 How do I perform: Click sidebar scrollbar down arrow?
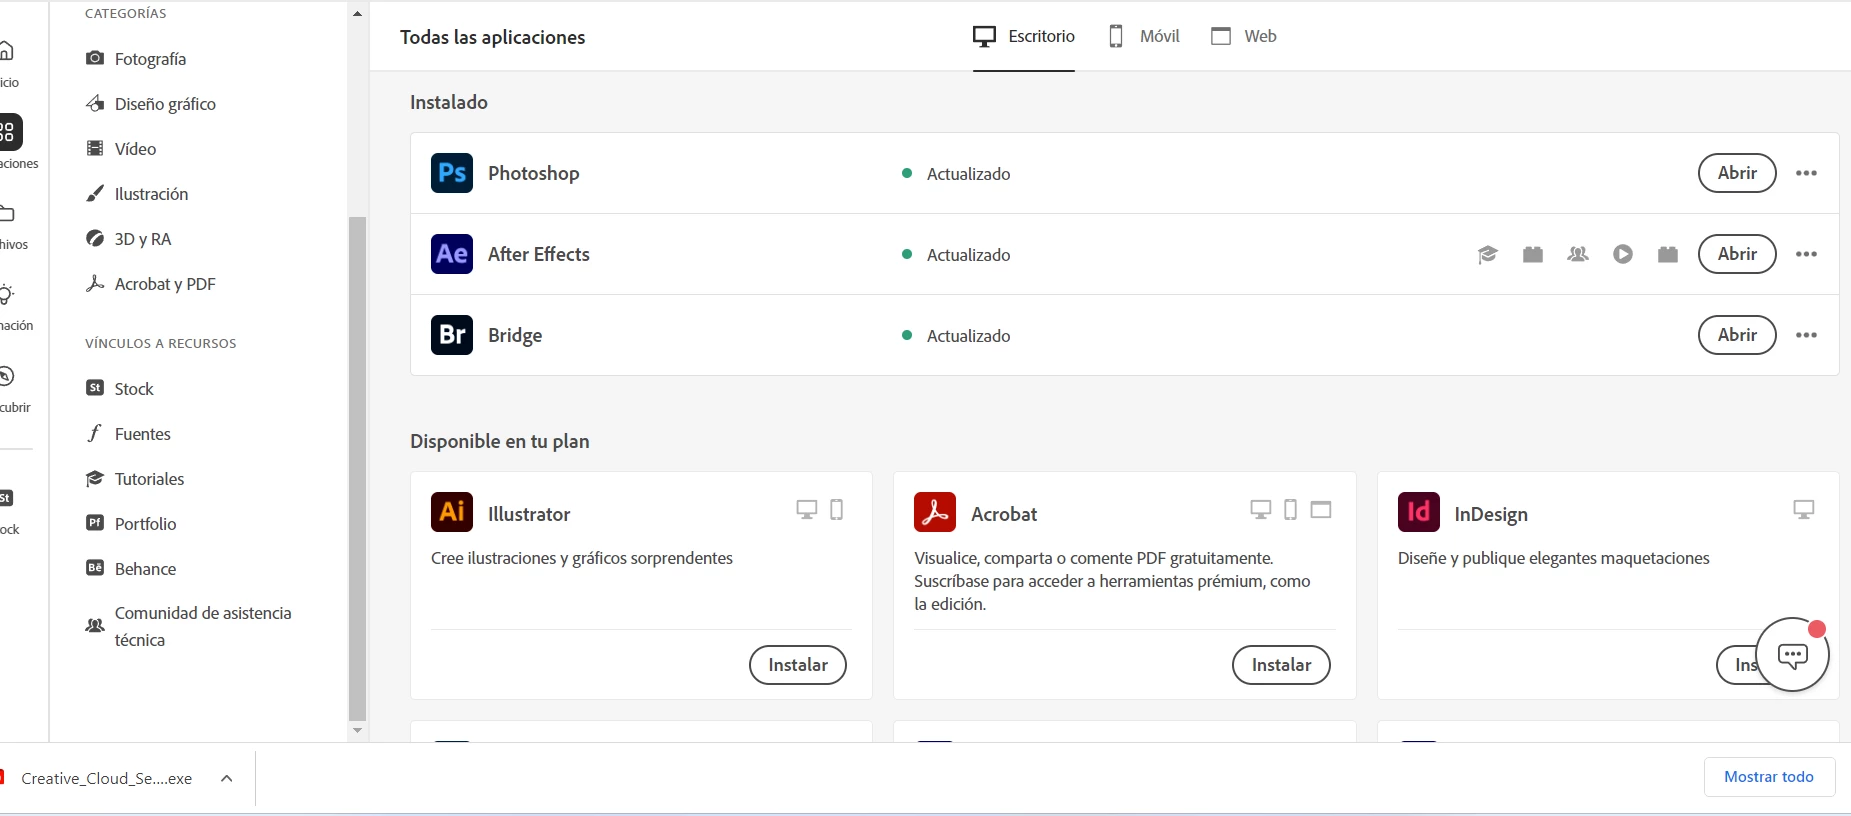[x=357, y=731]
